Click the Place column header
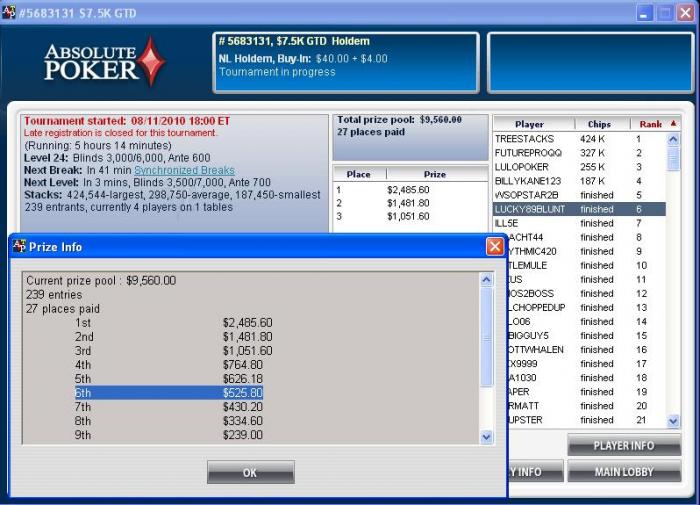 tap(360, 174)
